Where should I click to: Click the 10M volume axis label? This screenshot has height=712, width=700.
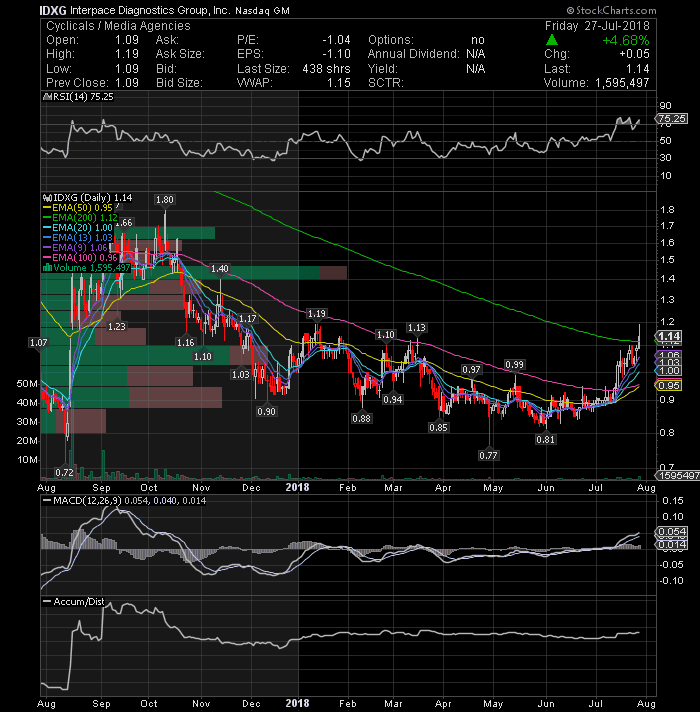(x=27, y=460)
